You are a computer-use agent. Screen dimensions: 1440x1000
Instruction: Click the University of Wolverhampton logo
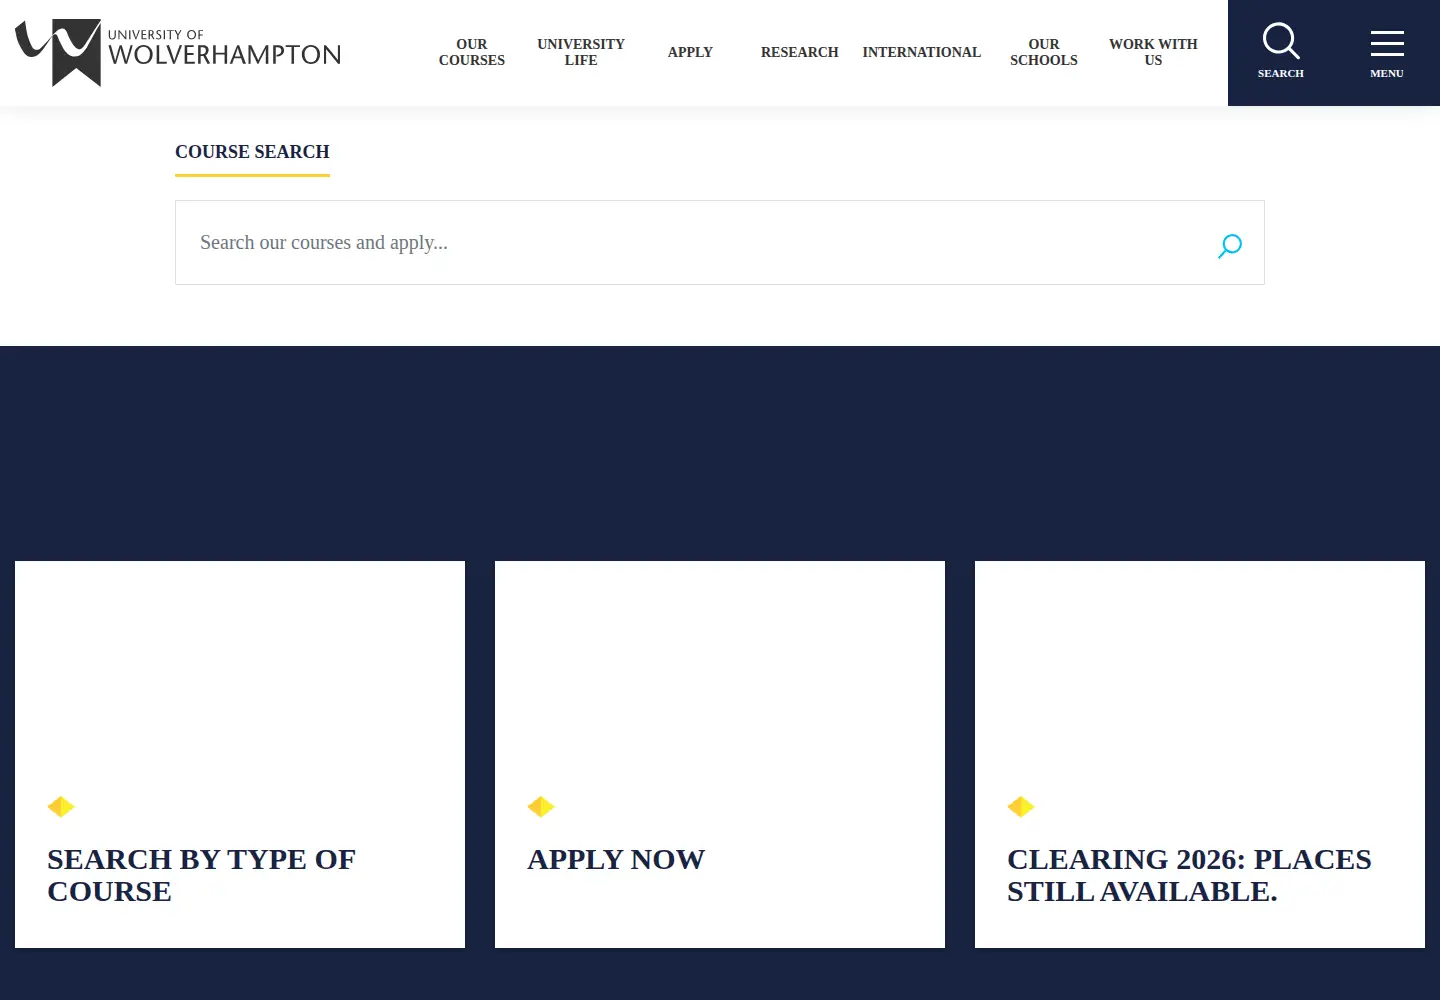[x=178, y=52]
